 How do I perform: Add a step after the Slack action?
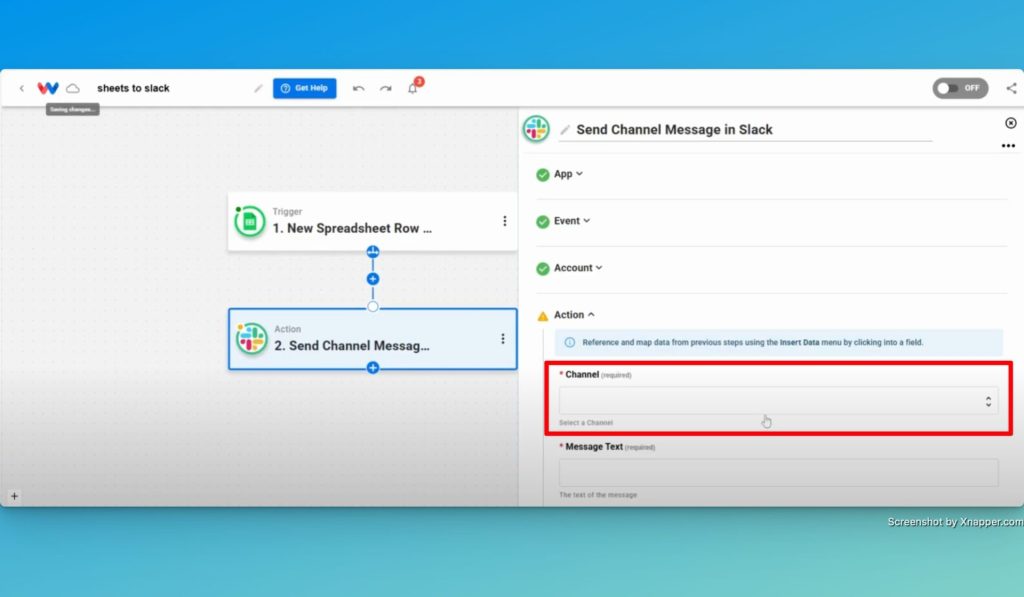[x=373, y=368]
